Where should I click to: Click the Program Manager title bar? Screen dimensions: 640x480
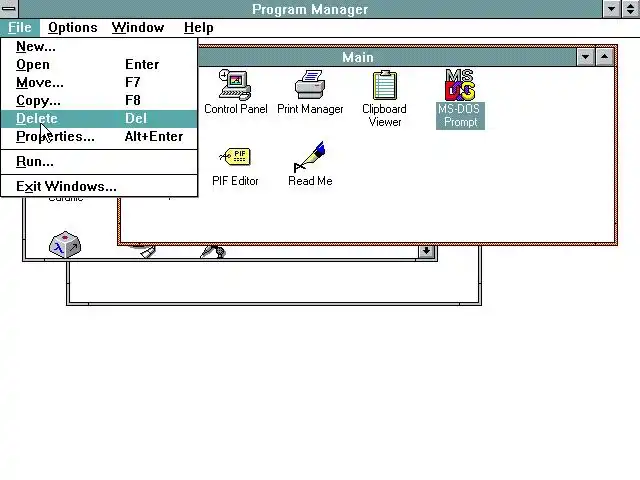click(310, 9)
